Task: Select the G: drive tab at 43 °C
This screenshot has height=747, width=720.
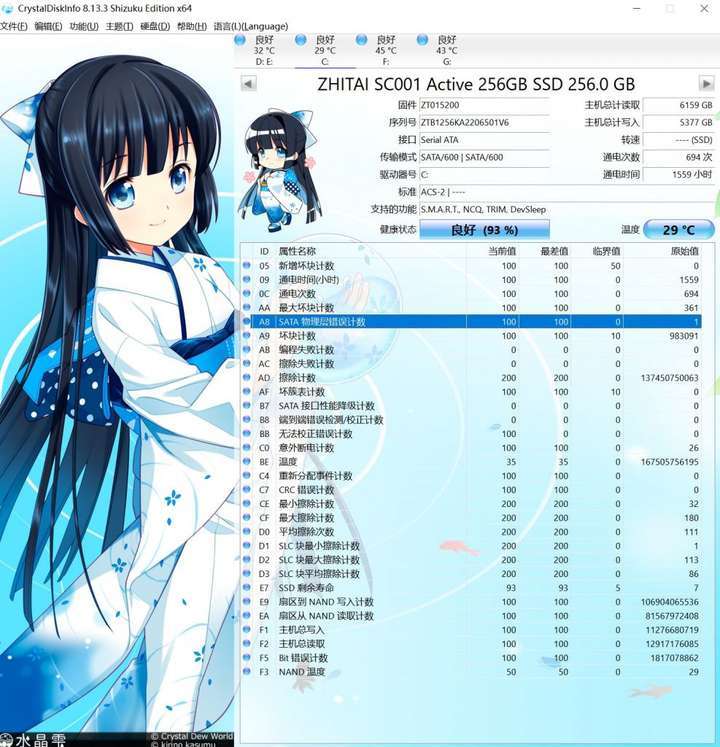Action: click(x=446, y=50)
